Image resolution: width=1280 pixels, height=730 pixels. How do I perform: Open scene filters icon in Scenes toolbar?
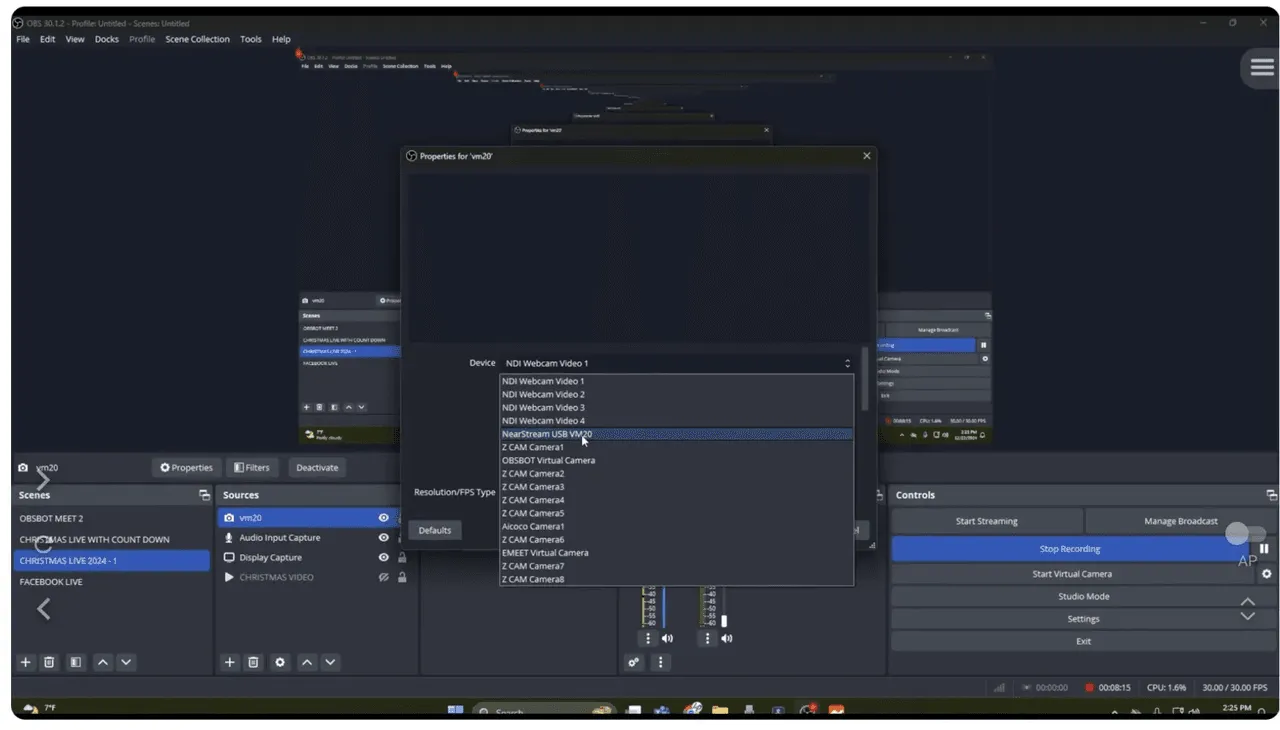click(76, 662)
